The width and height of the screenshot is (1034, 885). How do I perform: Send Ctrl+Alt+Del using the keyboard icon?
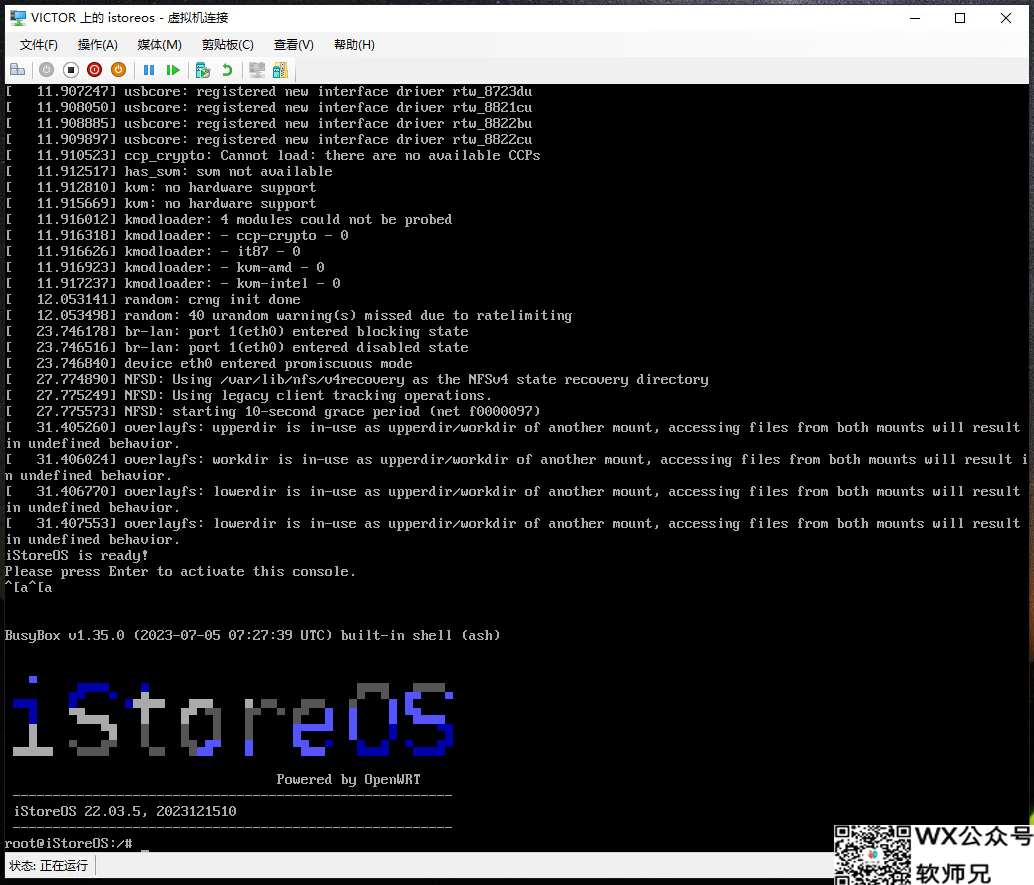(18, 70)
